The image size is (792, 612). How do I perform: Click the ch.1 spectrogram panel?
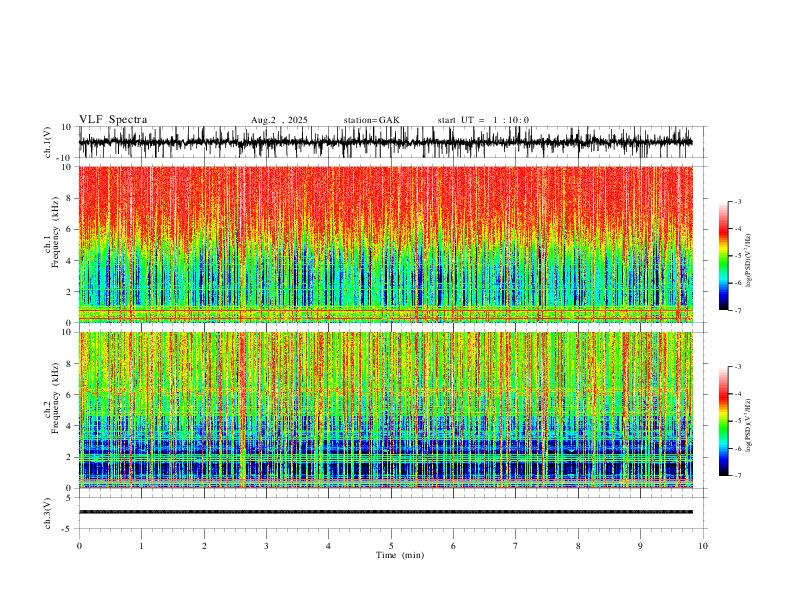[385, 244]
